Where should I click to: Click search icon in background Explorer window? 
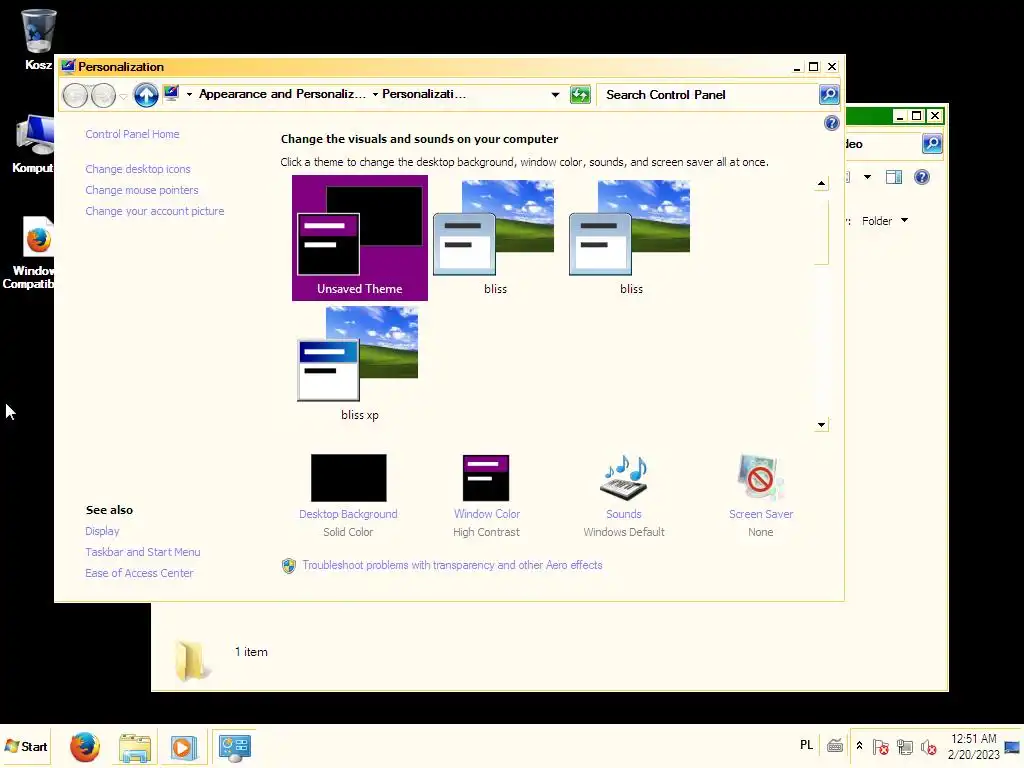[x=932, y=144]
